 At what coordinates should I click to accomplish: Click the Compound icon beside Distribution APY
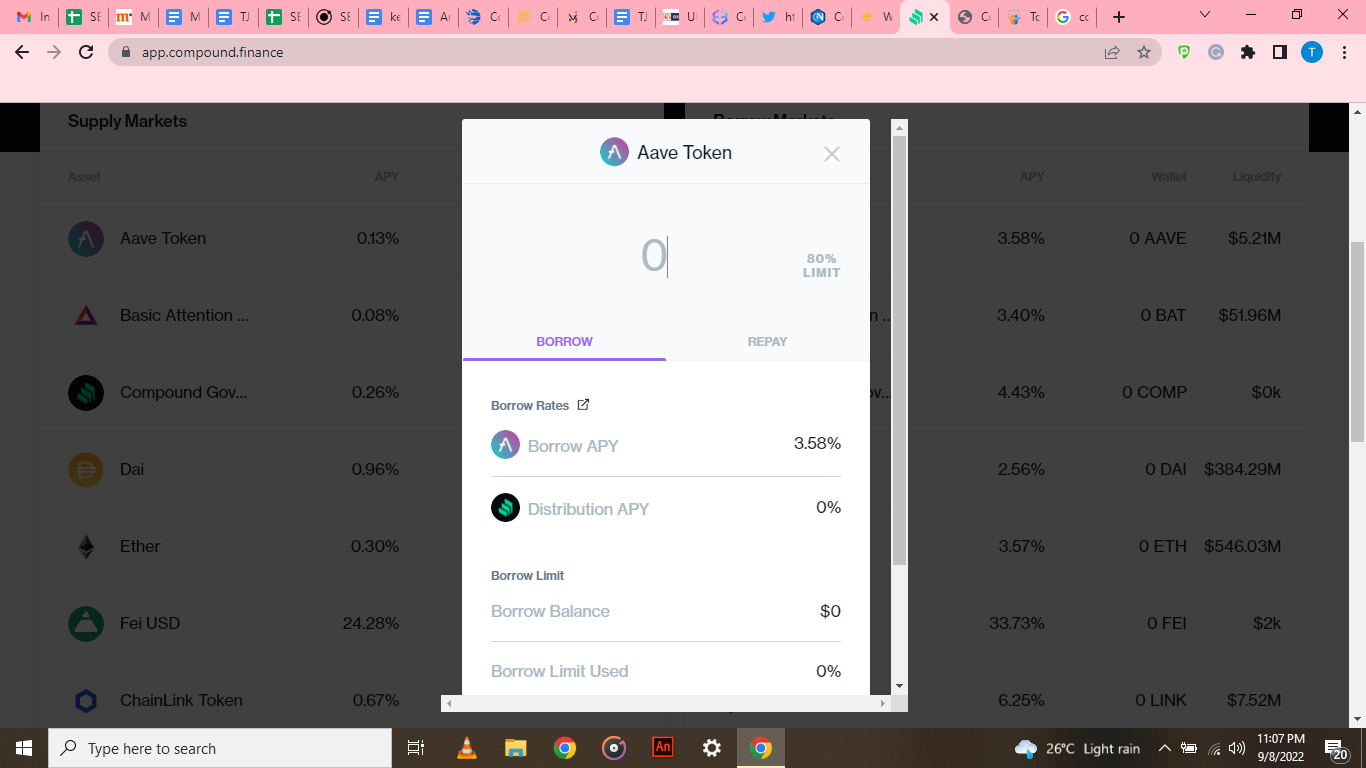[505, 508]
